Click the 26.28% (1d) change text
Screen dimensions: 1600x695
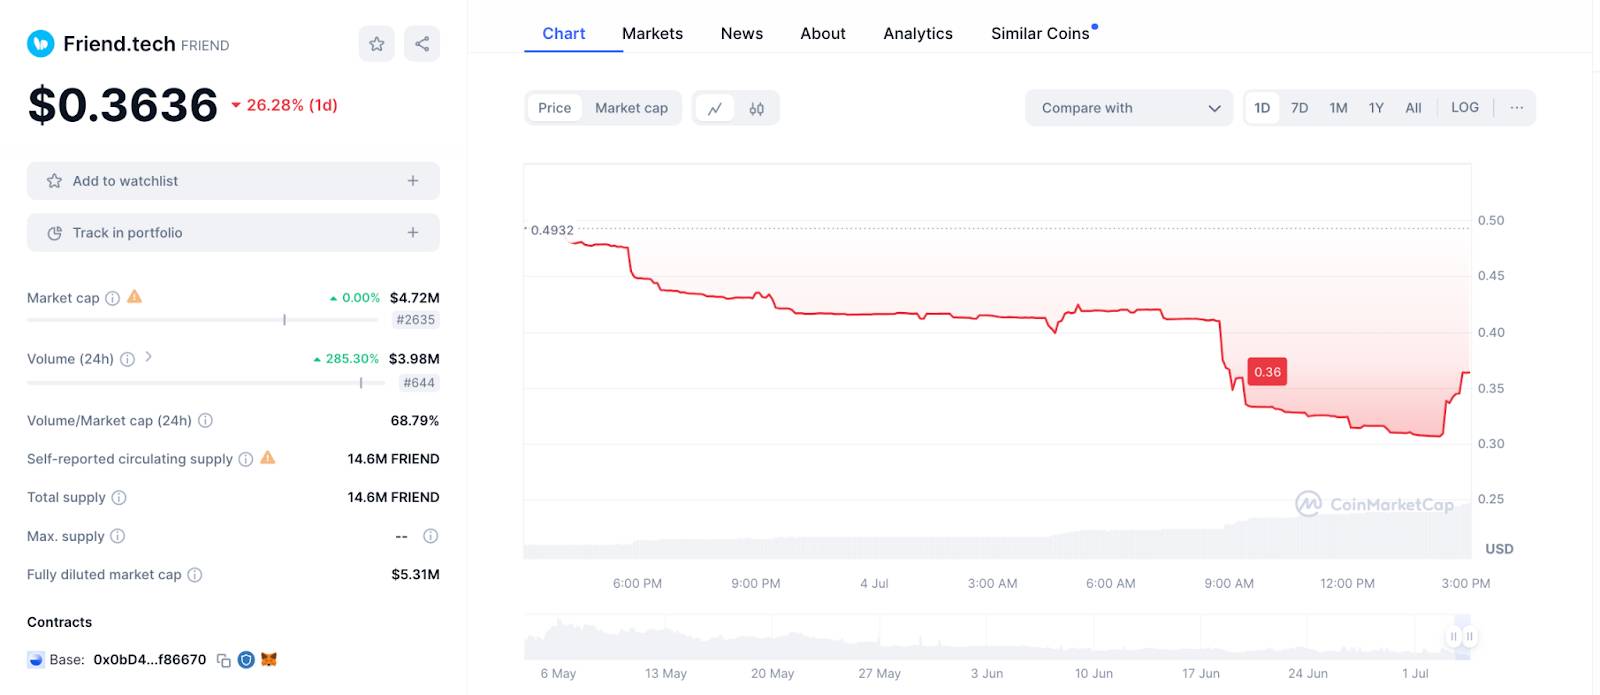292,105
